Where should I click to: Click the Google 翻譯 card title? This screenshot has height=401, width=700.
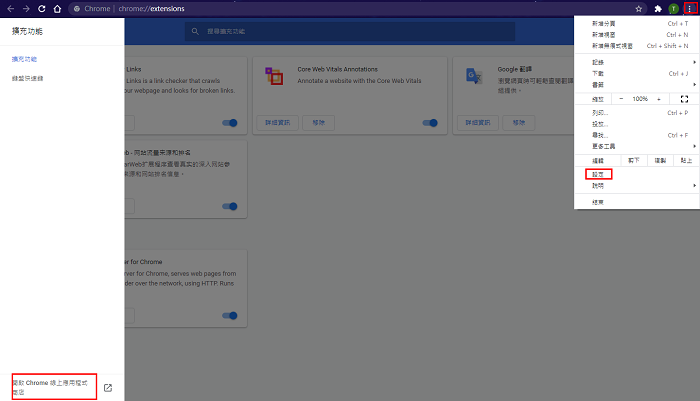515,69
